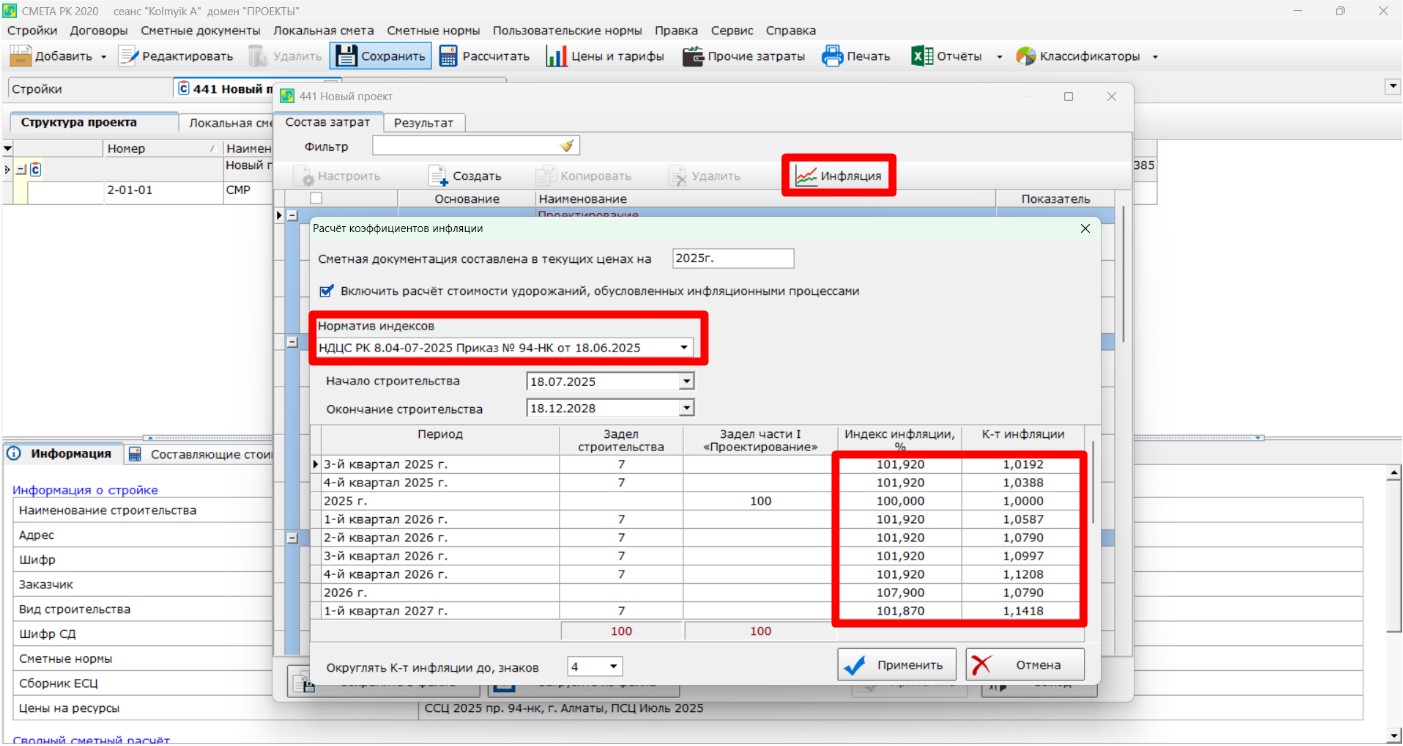
Task: Close the inflation coefficients dialog
Action: (1086, 228)
